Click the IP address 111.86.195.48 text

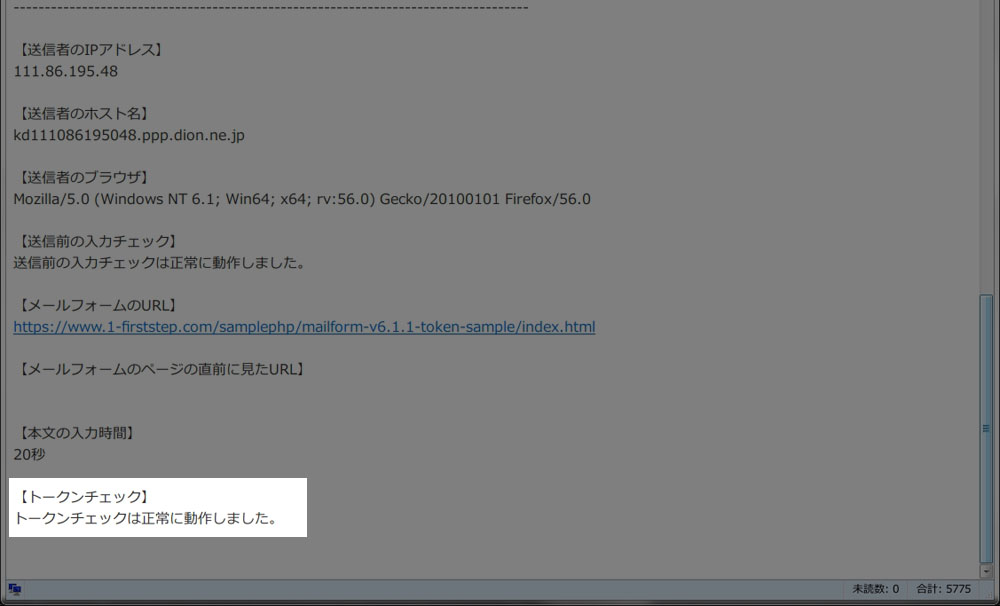click(66, 71)
